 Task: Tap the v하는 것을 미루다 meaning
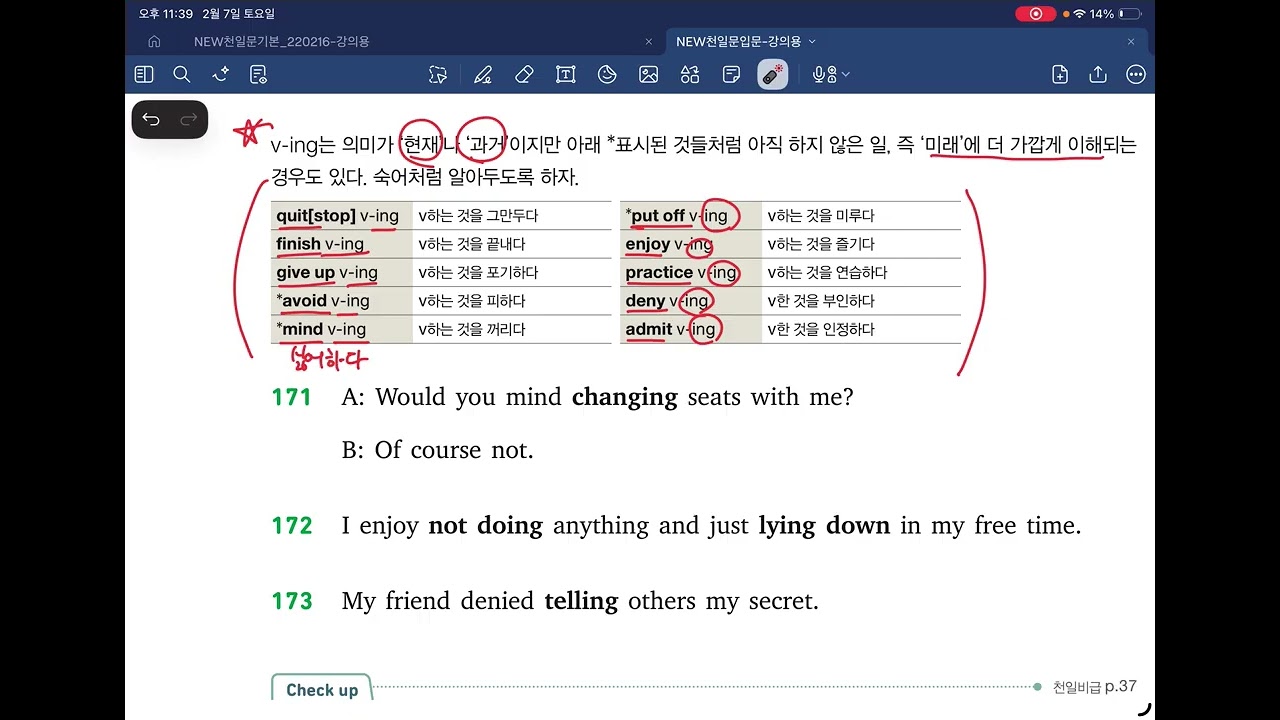tap(820, 216)
